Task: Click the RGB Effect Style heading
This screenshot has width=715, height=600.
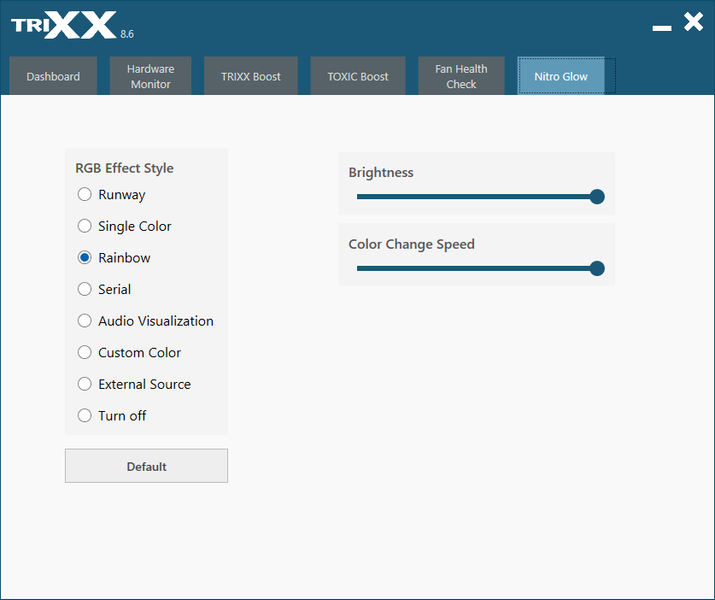Action: (124, 168)
